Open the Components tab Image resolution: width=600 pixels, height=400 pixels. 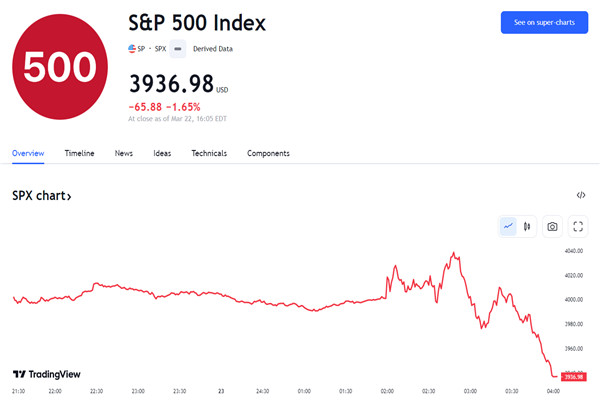tap(268, 153)
